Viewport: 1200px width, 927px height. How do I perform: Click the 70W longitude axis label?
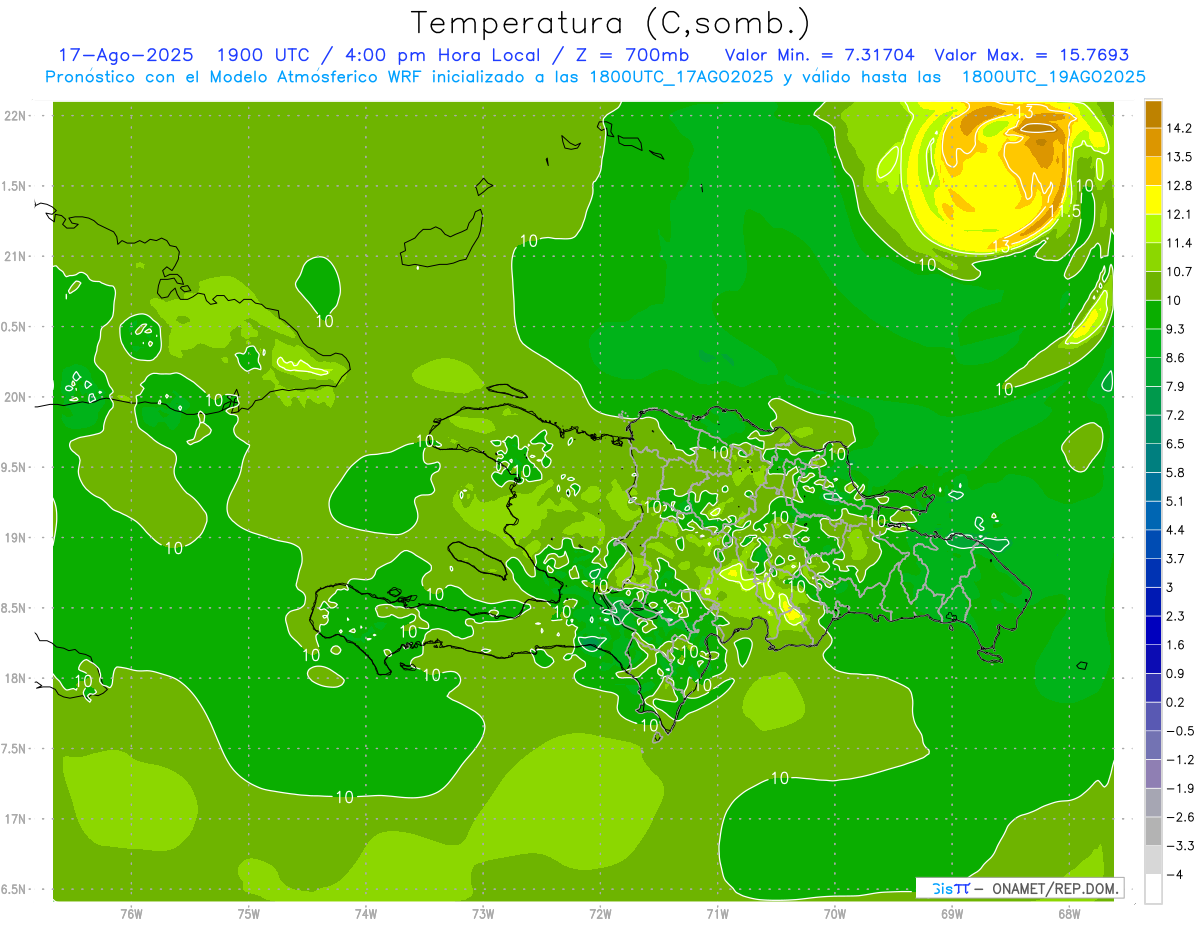(834, 914)
